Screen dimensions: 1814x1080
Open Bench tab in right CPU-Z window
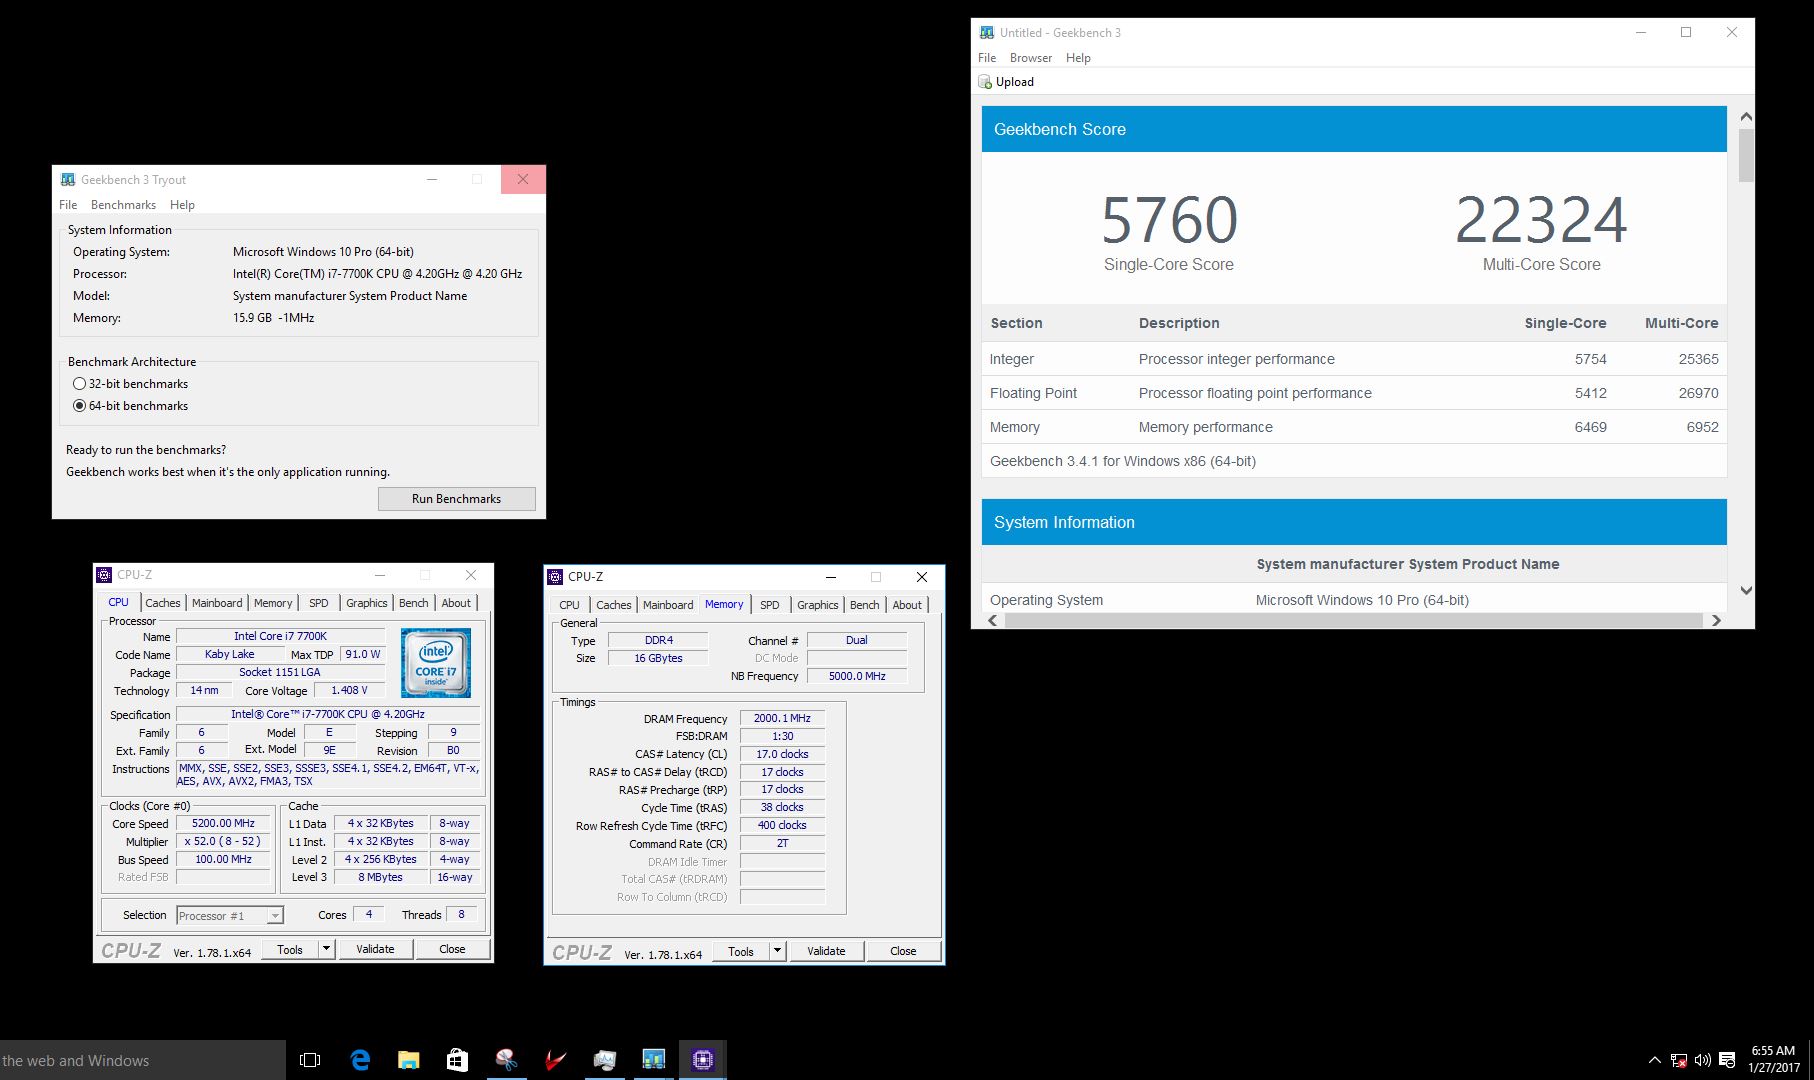pos(865,605)
